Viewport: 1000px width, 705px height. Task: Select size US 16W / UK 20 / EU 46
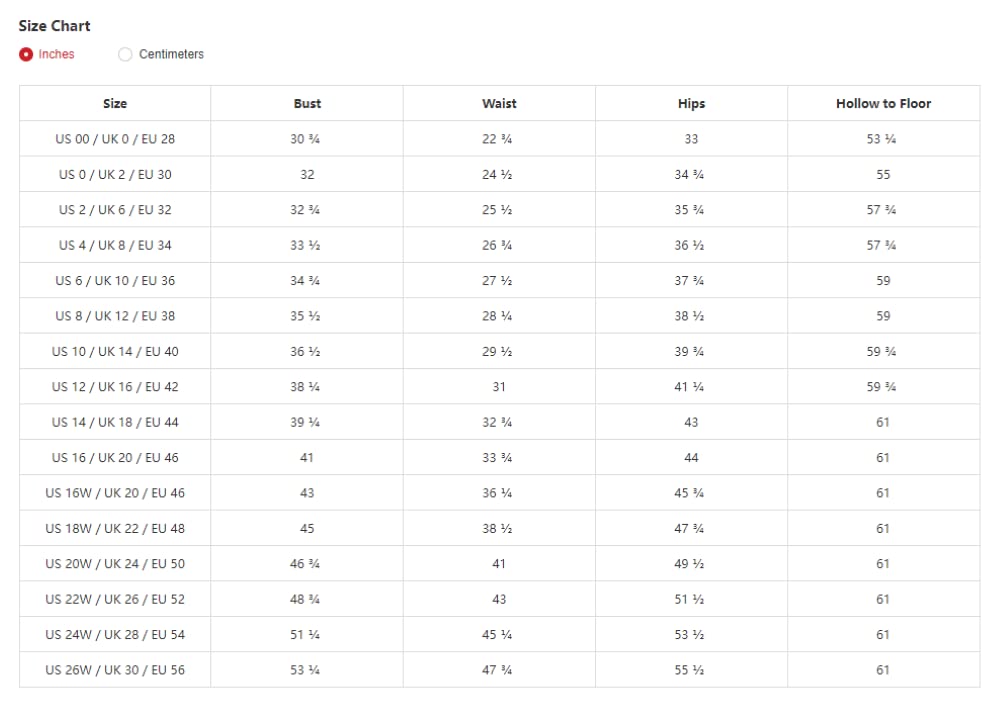(x=115, y=493)
